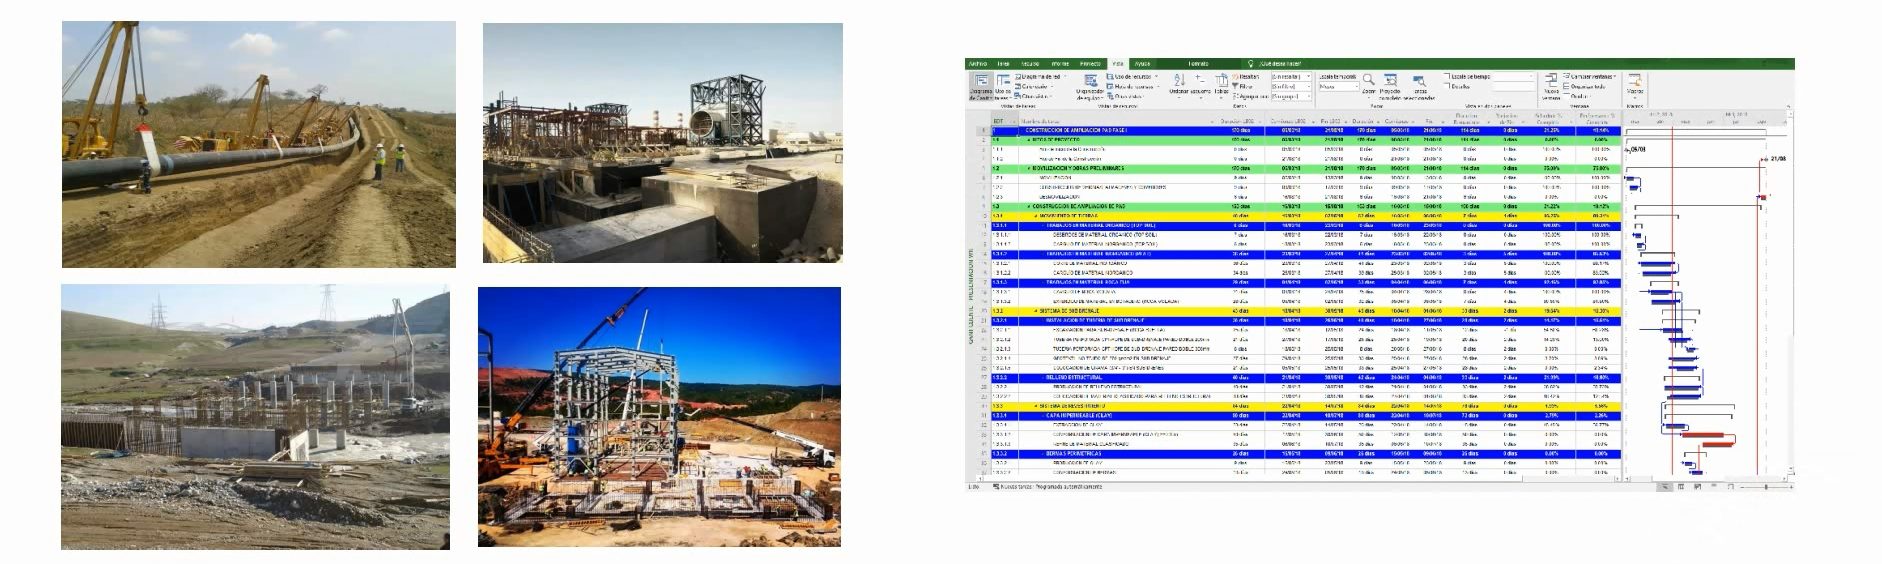Toggle the Detalles checkbox
The height and width of the screenshot is (564, 1882).
[x=1447, y=87]
